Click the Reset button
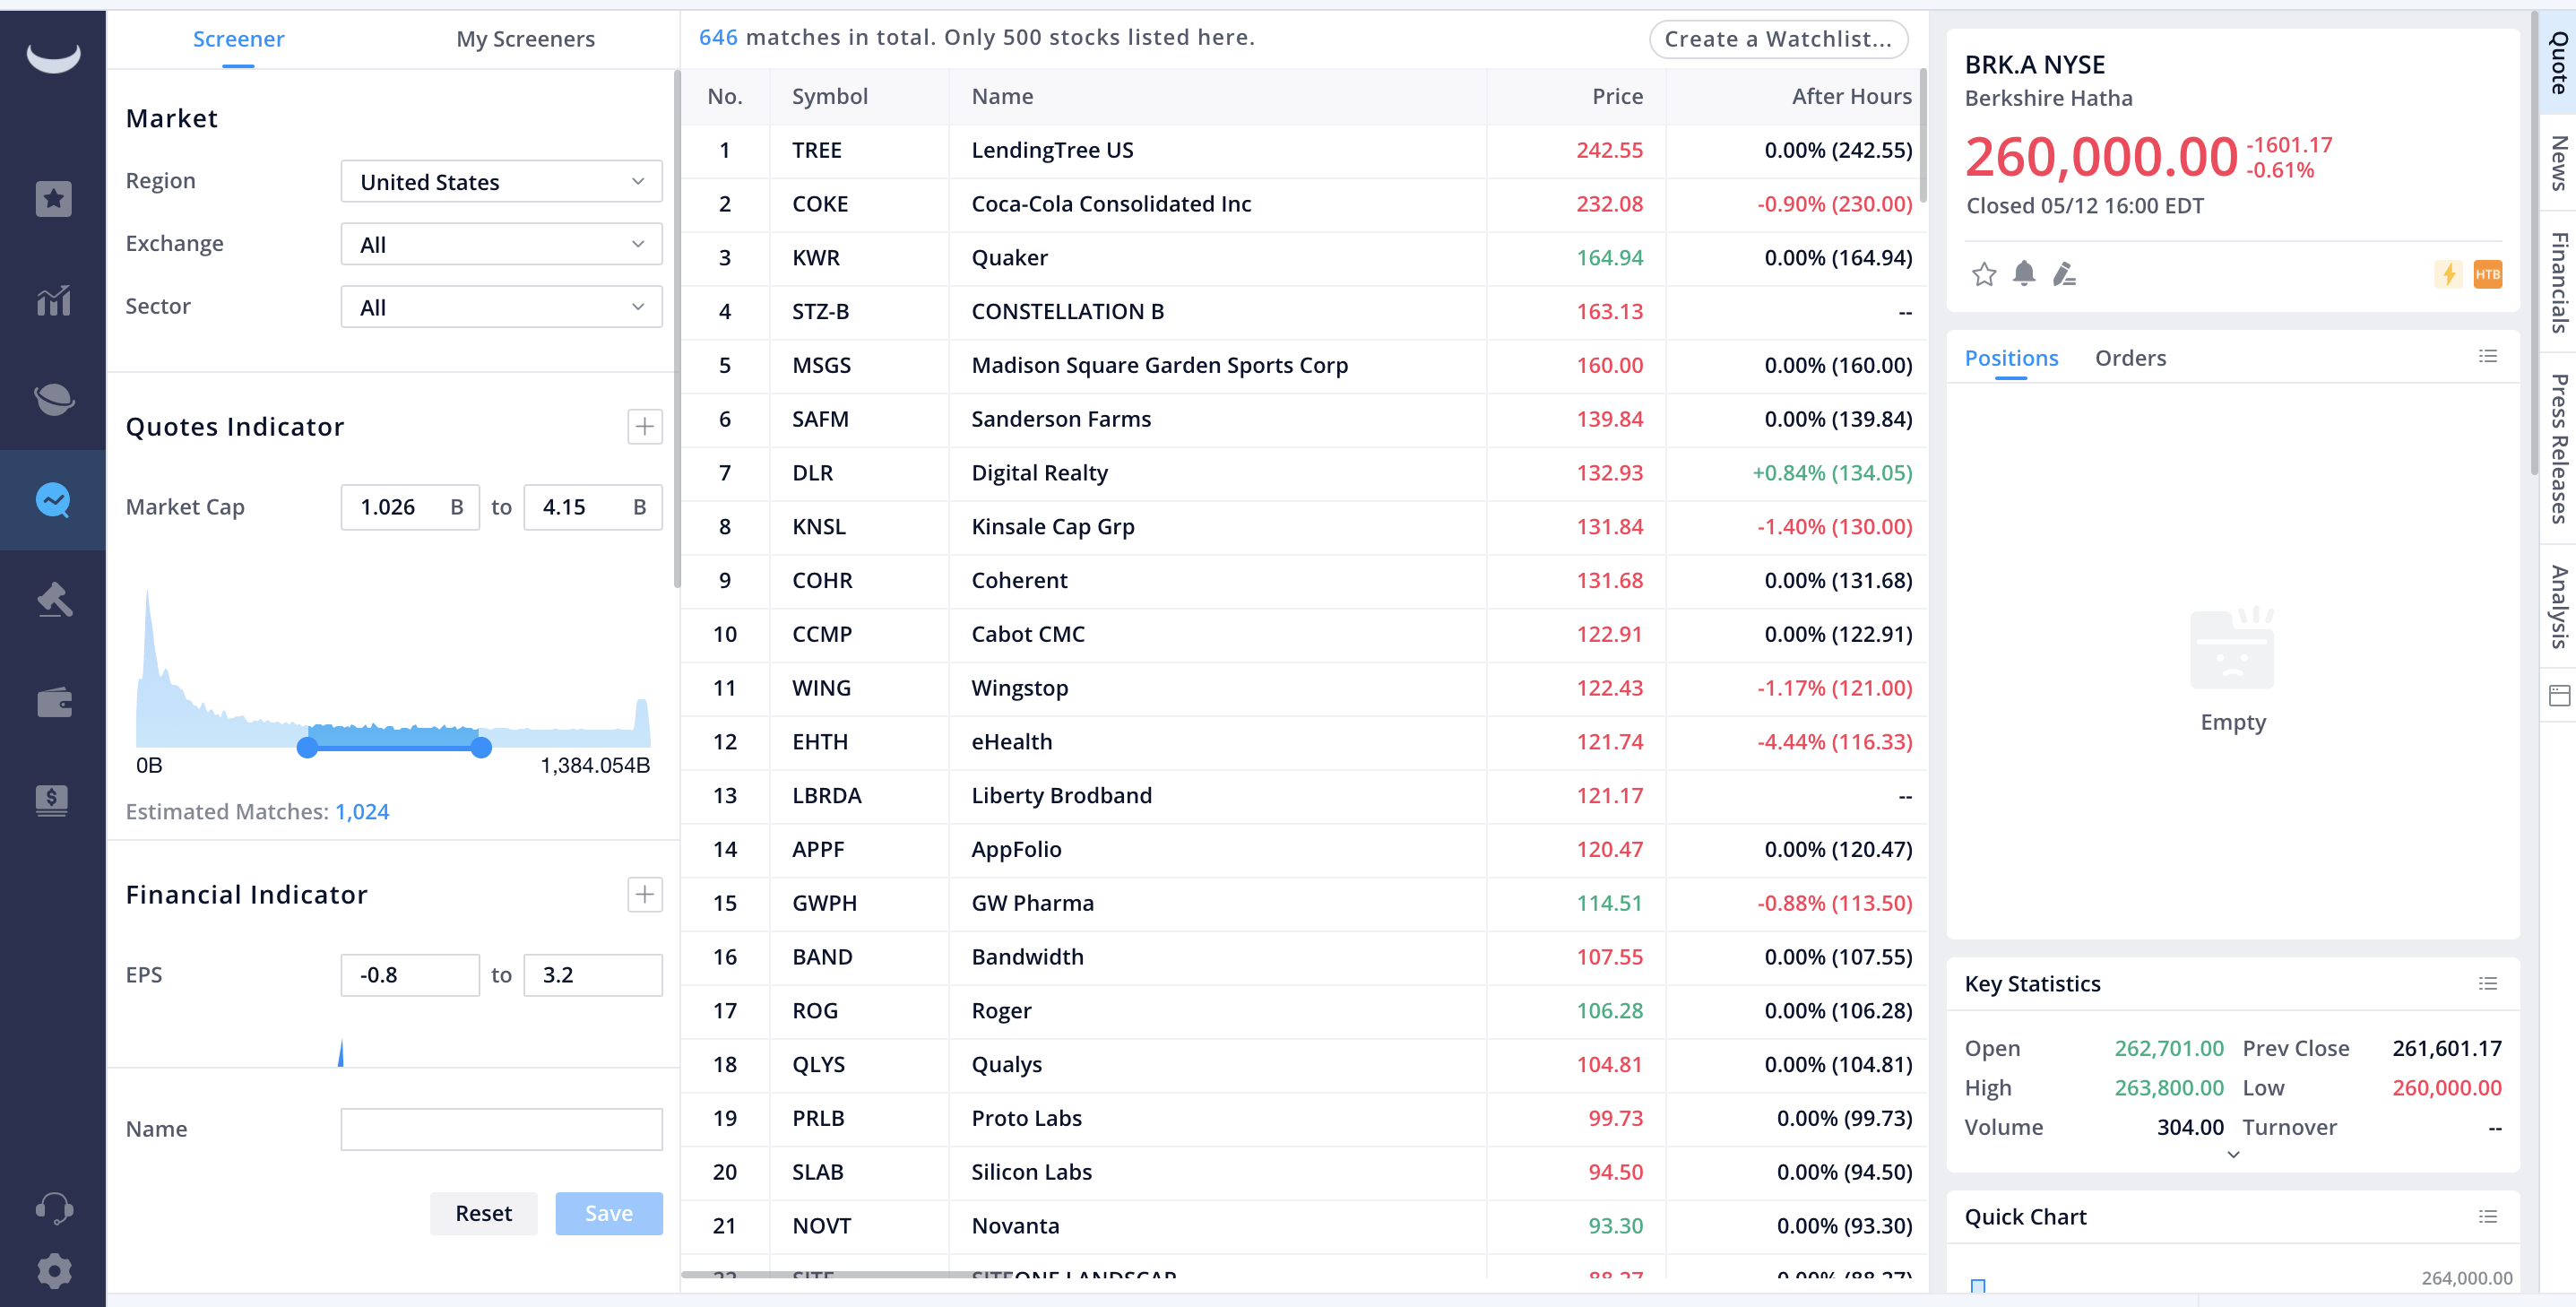The width and height of the screenshot is (2576, 1307). [x=483, y=1213]
